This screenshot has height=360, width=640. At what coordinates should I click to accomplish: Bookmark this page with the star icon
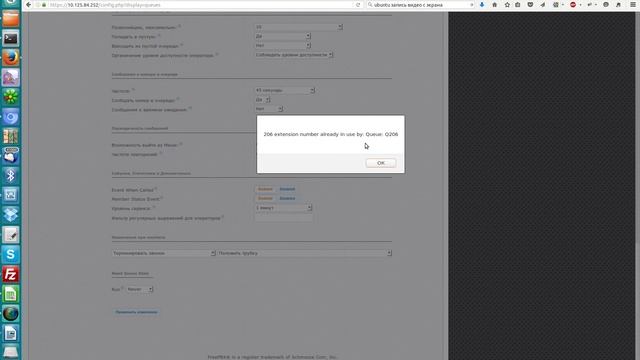(x=507, y=4)
